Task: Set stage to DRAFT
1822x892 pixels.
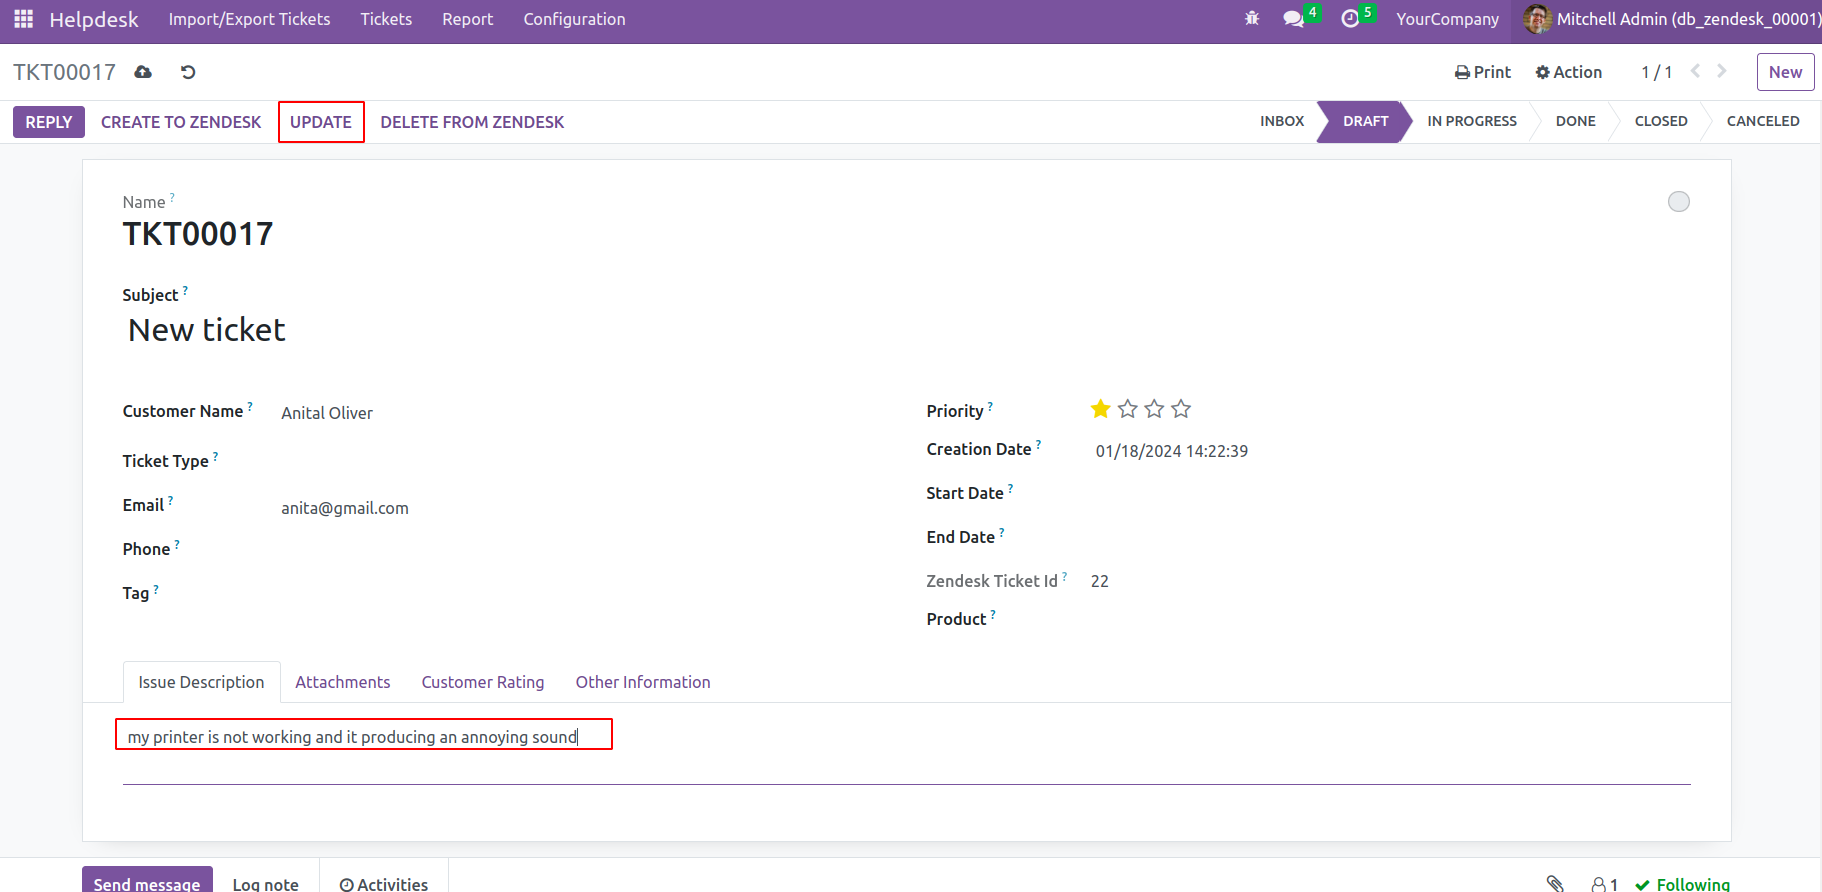Action: [x=1365, y=121]
